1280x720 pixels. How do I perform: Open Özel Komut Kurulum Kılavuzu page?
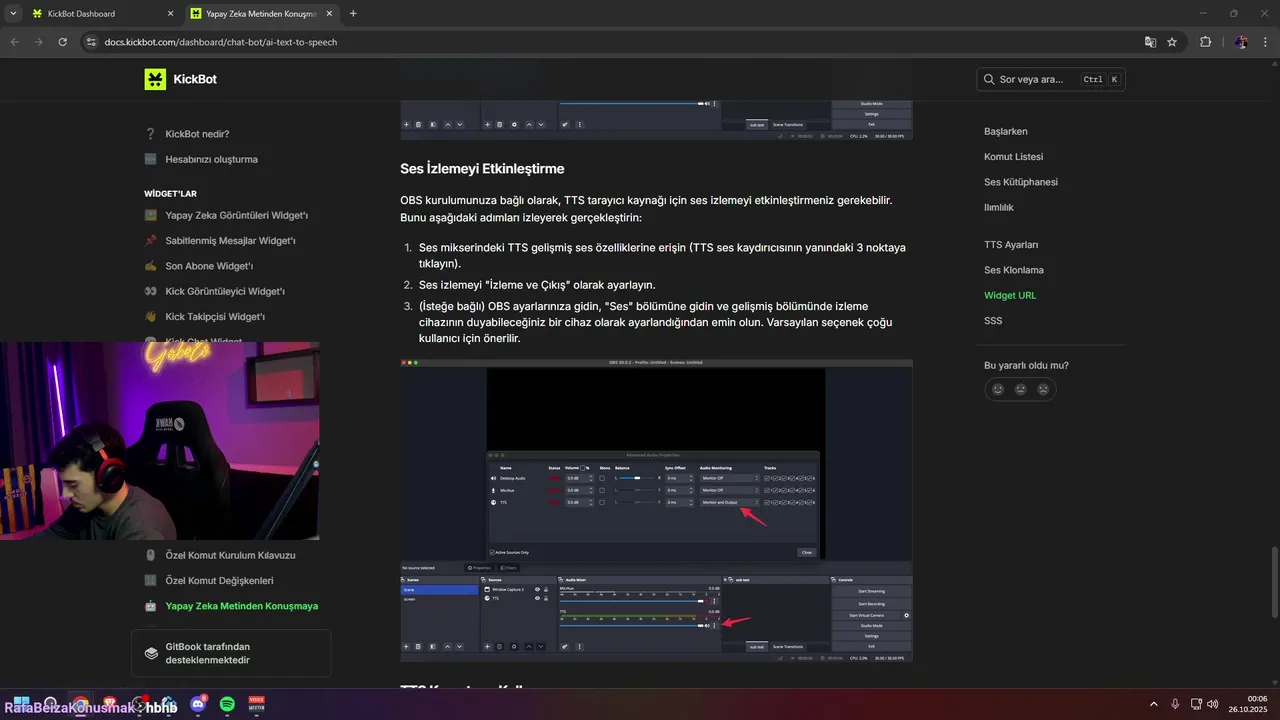pyautogui.click(x=230, y=555)
